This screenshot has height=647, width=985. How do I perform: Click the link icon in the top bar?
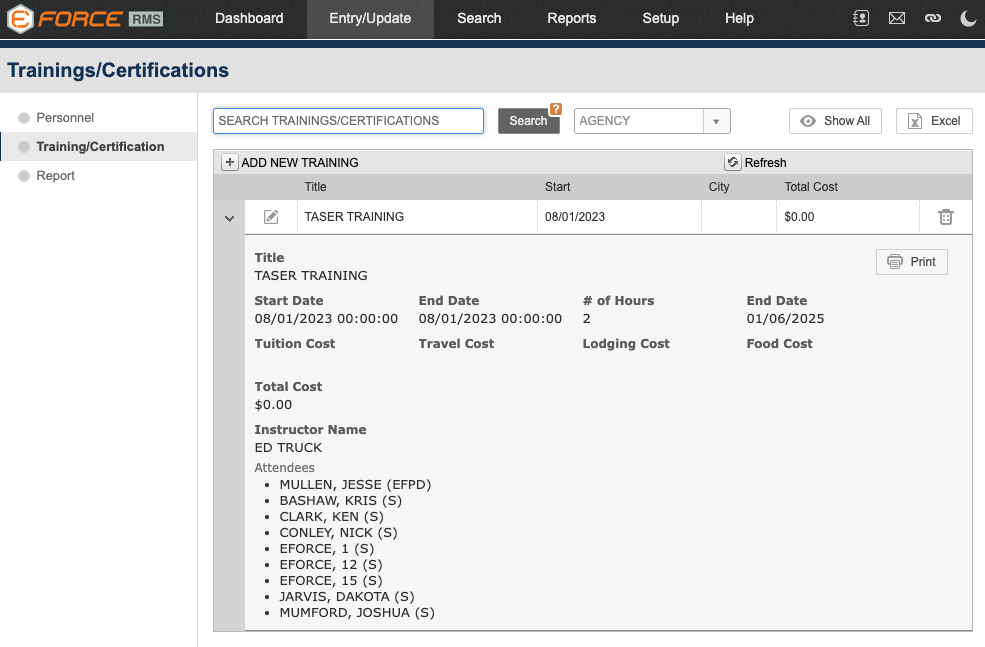click(932, 17)
